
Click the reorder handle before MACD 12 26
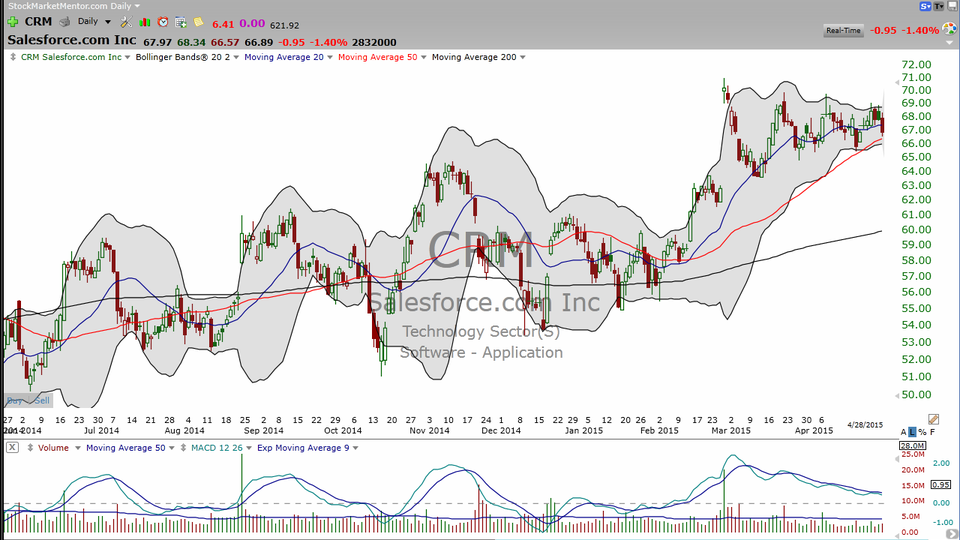[183, 448]
